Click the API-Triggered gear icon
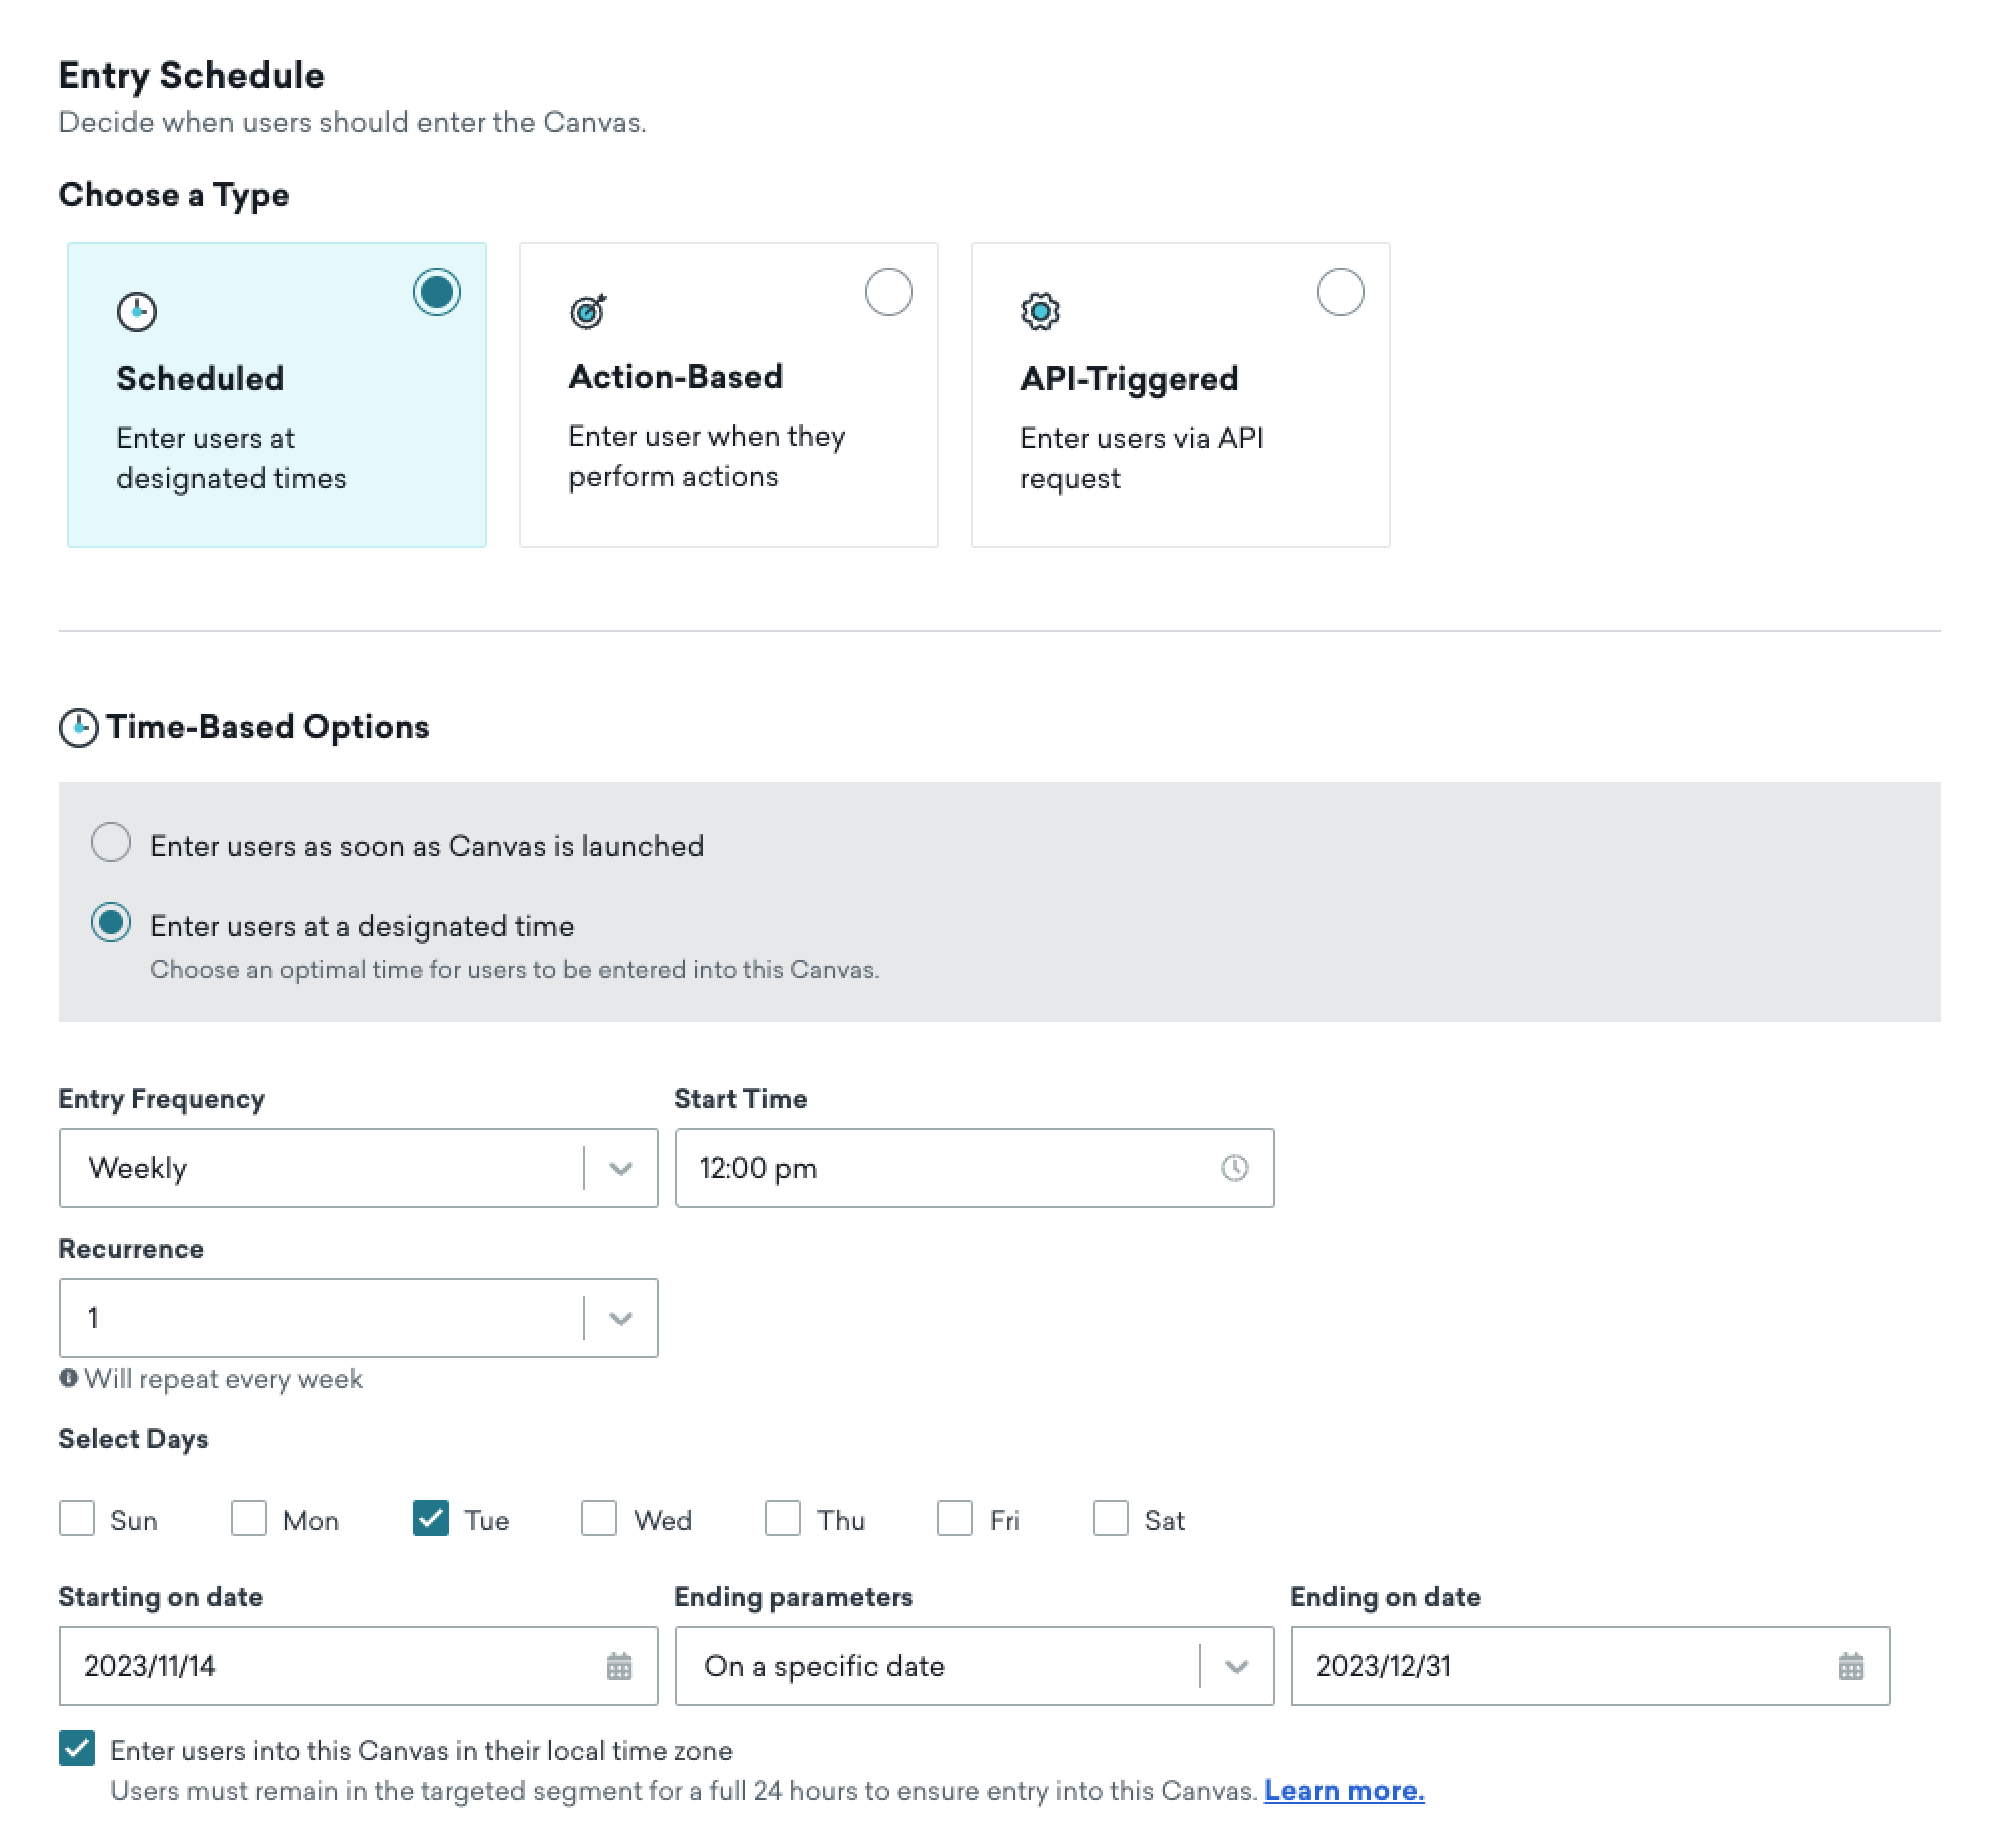Viewport: 2007px width, 1848px height. 1040,312
